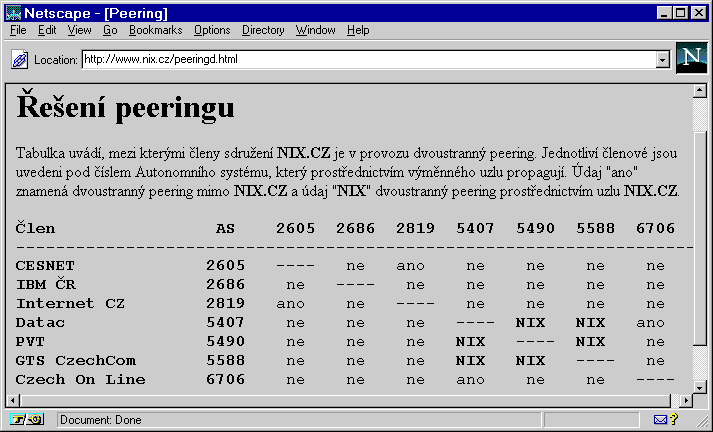713x432 pixels.
Task: Click the Netscape N logo
Action: (x=691, y=58)
